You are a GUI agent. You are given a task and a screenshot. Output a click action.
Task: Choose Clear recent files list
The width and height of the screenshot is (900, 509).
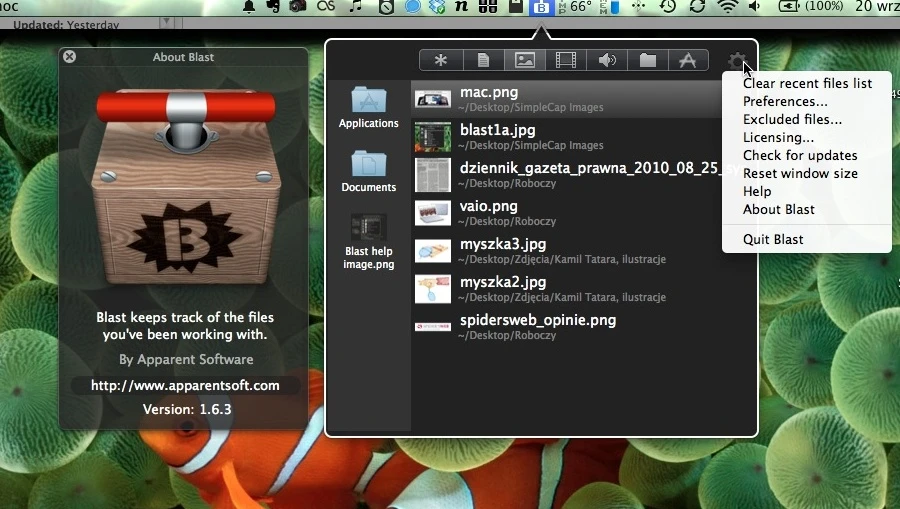[807, 84]
